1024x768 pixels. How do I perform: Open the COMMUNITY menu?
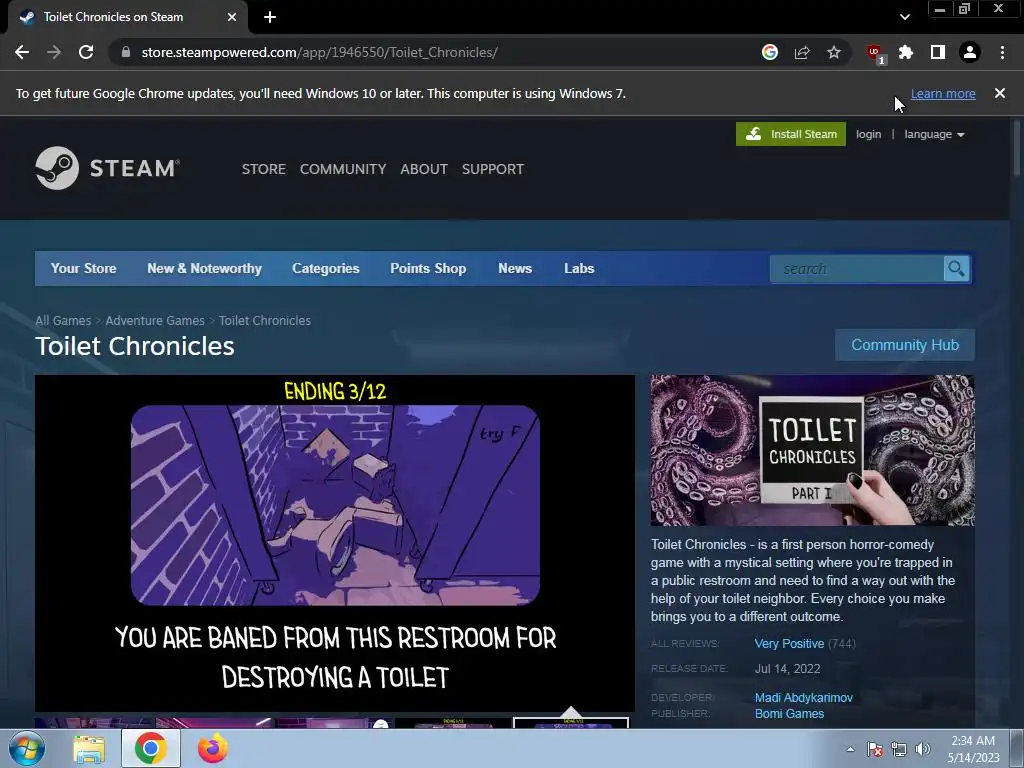[x=343, y=169]
